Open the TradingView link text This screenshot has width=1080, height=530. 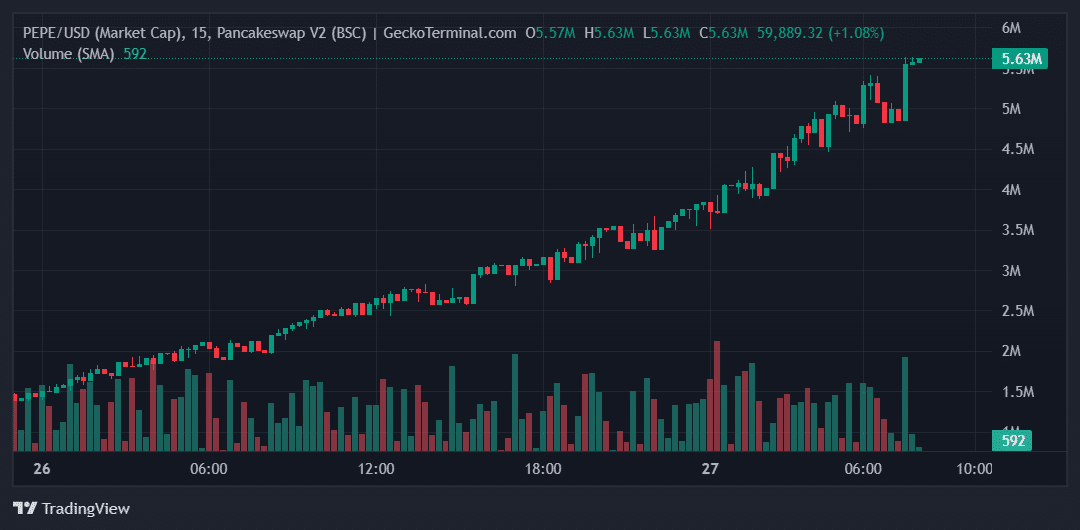click(x=86, y=509)
